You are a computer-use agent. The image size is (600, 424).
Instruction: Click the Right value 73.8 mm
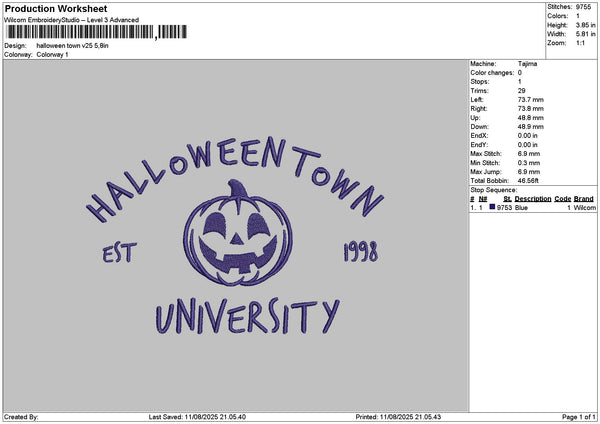[x=530, y=109]
